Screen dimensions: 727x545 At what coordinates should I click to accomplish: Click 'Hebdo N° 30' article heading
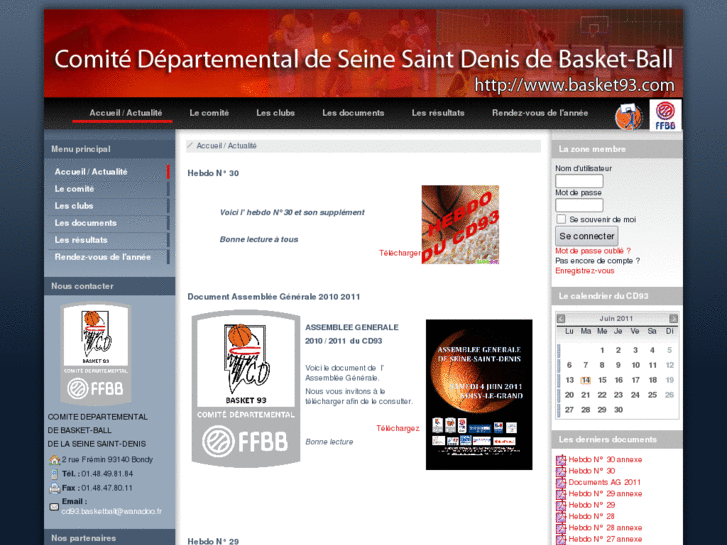point(213,173)
